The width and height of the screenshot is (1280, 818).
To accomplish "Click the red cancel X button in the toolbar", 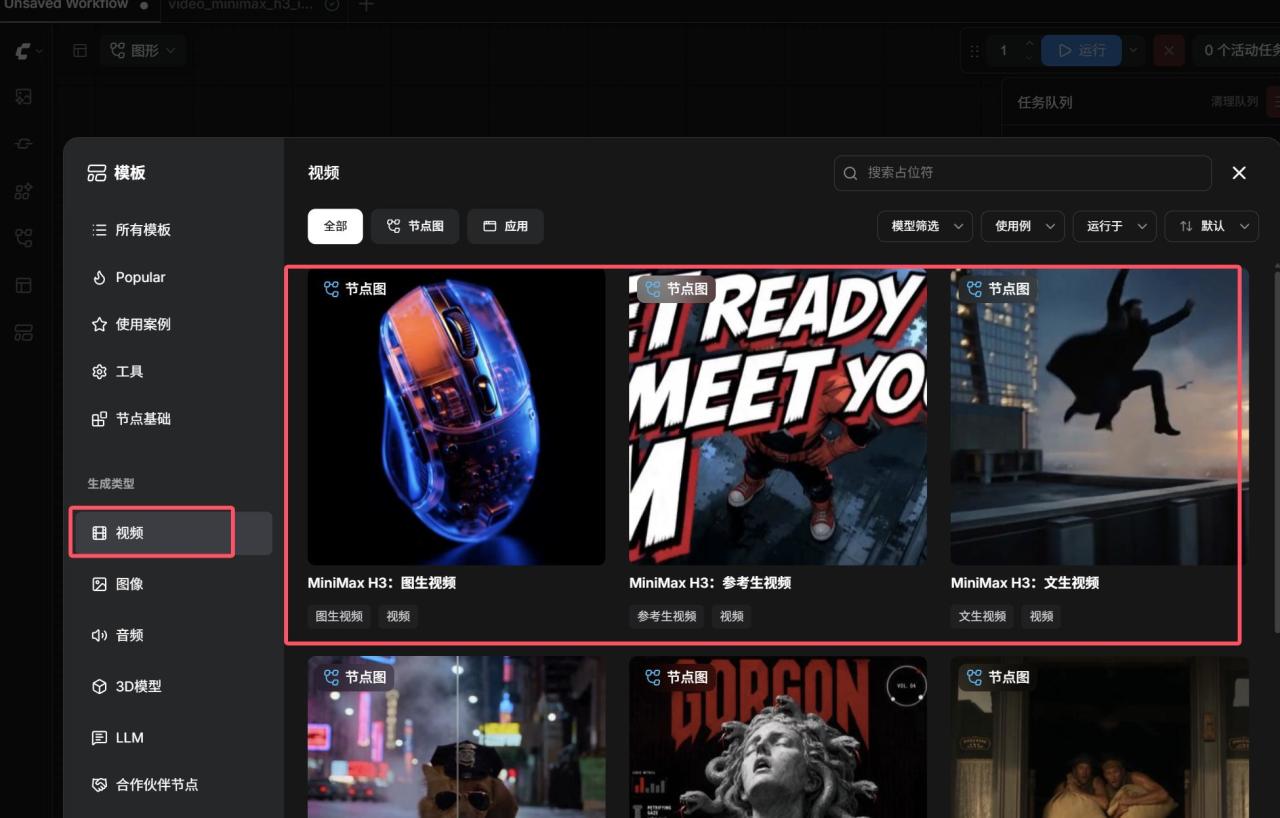I will pos(1168,50).
